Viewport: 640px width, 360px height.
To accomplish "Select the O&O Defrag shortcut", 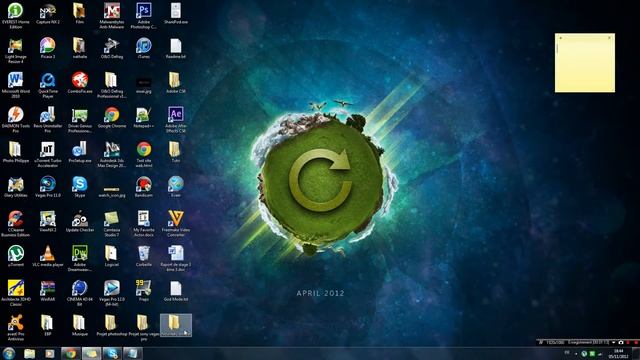I will tap(112, 48).
